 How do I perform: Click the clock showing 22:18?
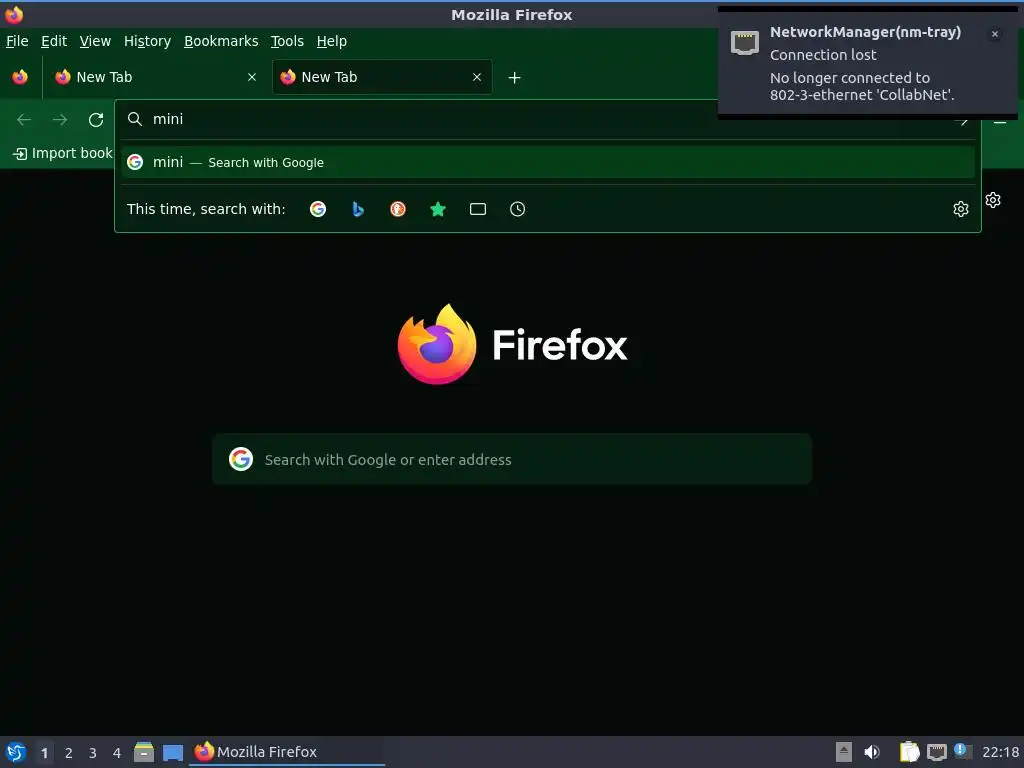pyautogui.click(x=1000, y=752)
